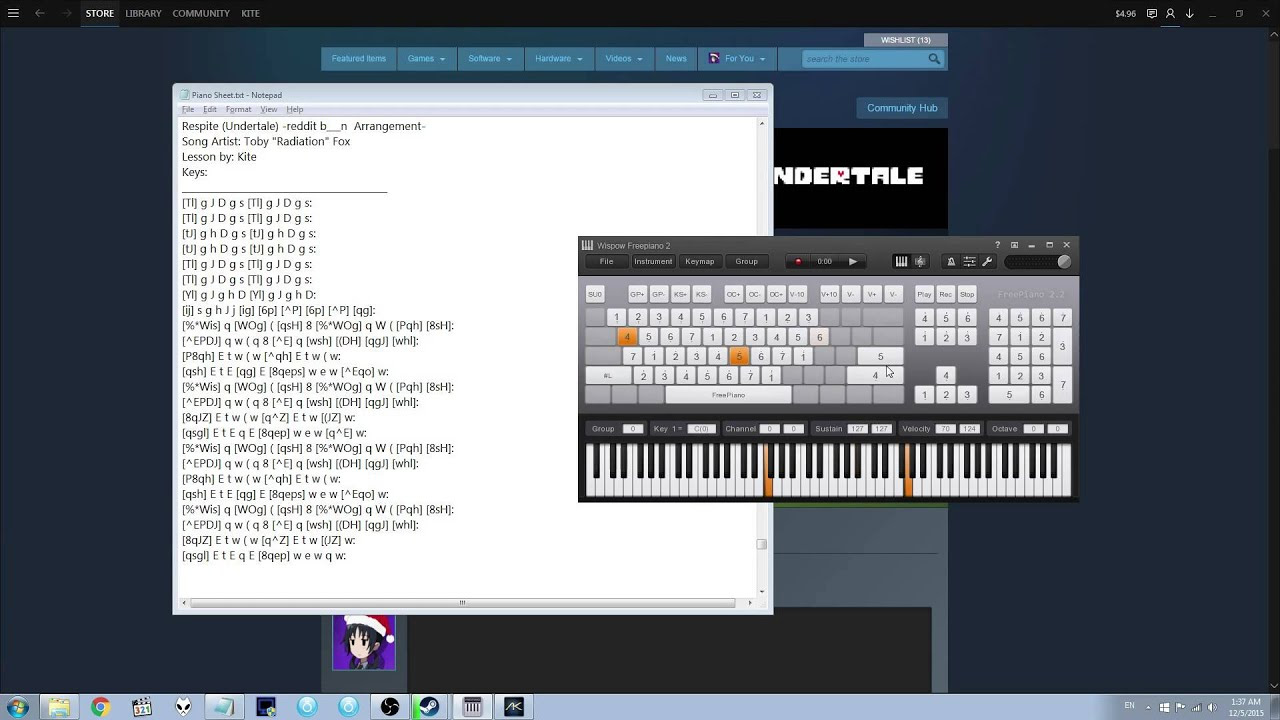The image size is (1280, 720).
Task: Open the WISHLIST (13) button
Action: point(905,40)
